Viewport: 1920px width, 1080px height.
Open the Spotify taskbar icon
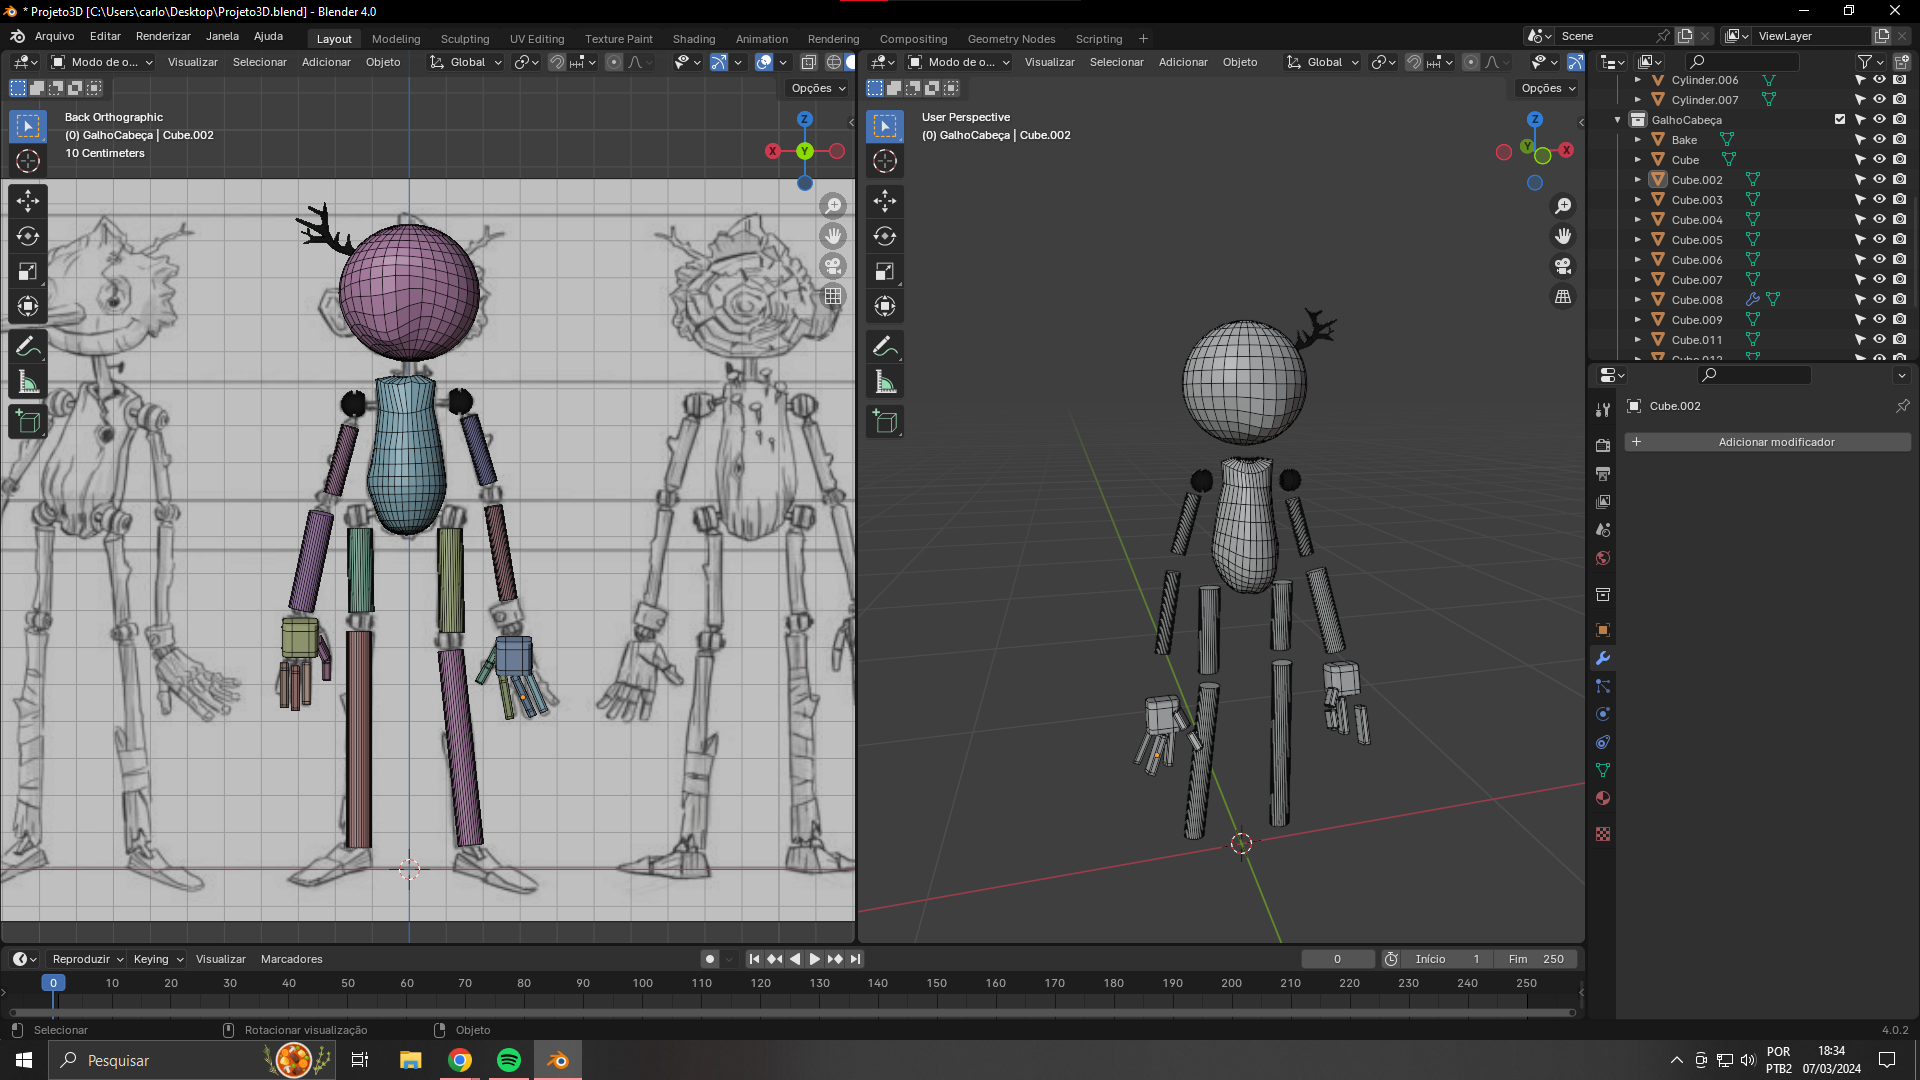[x=509, y=1060]
